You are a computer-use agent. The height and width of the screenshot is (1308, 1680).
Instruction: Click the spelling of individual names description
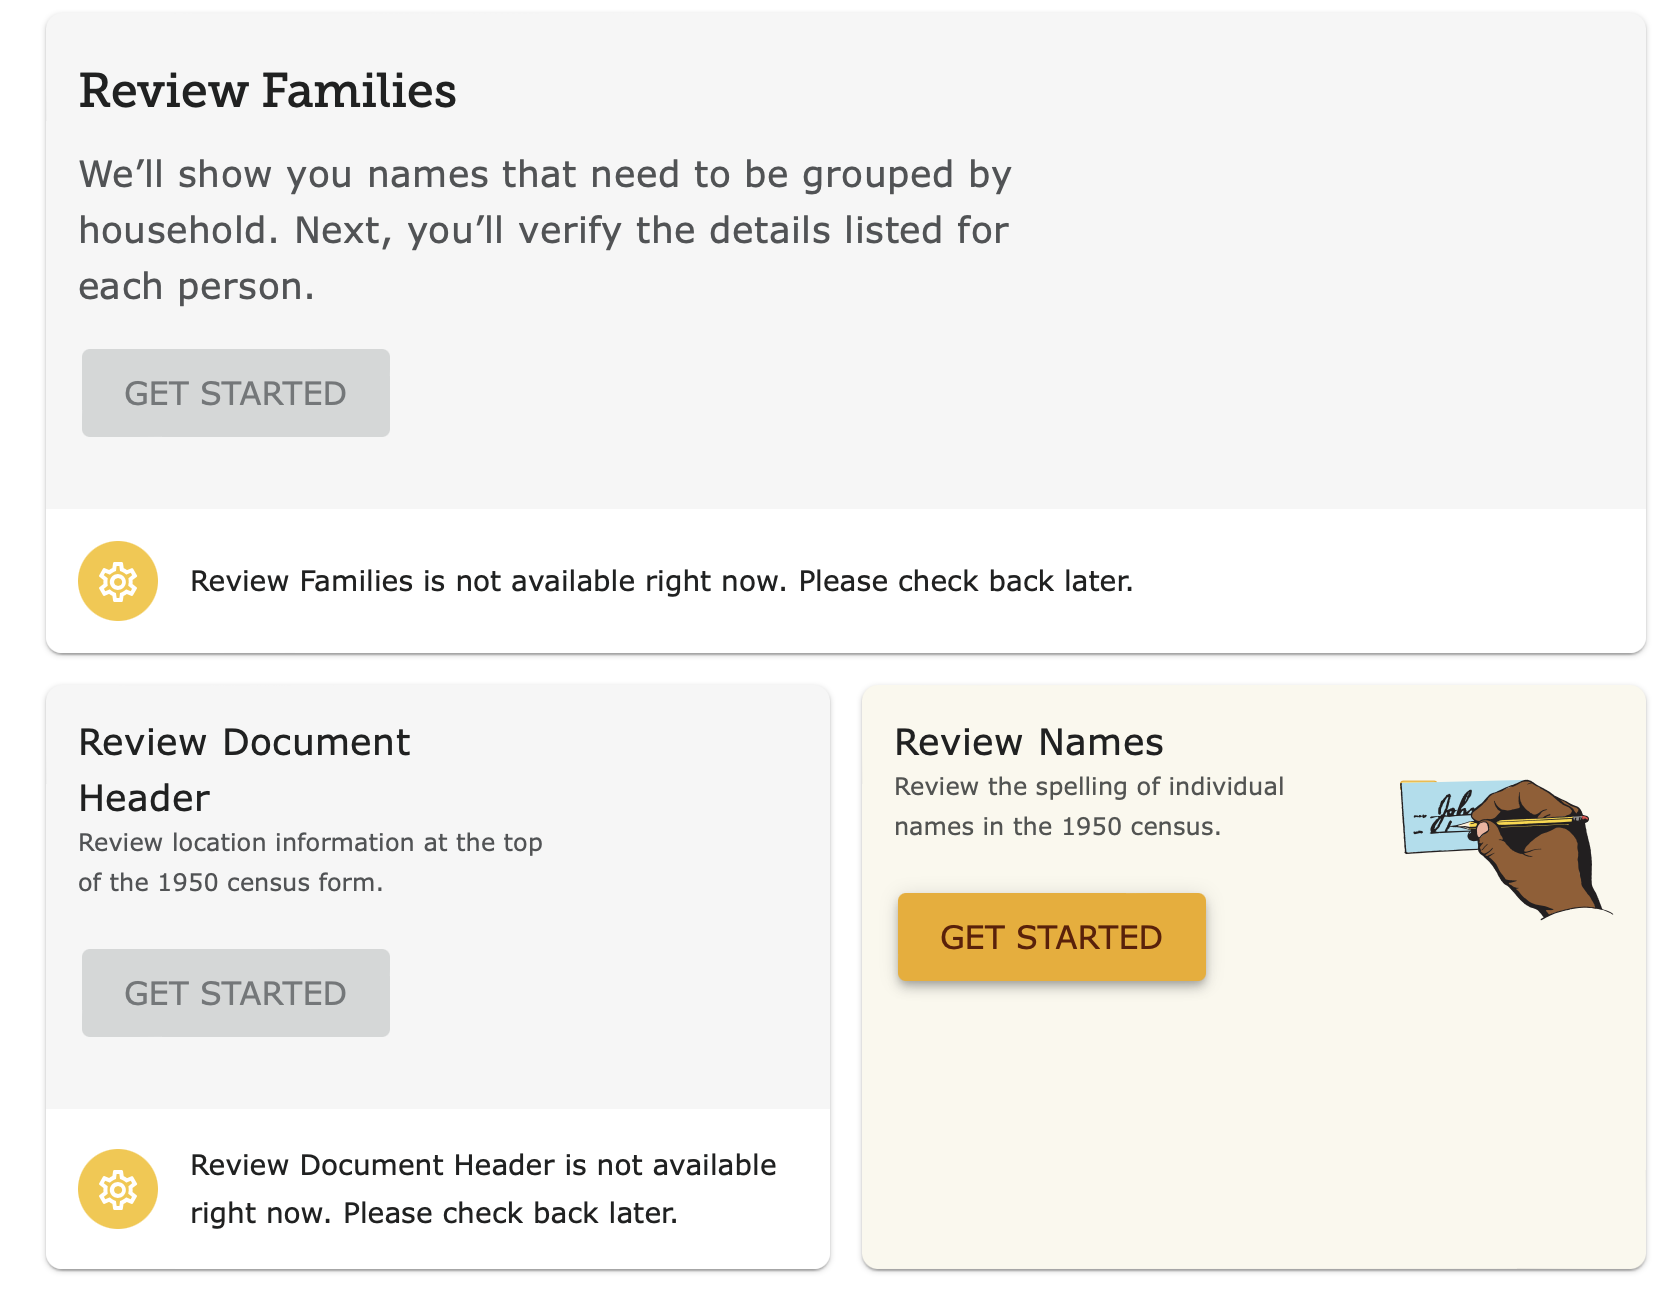click(x=1088, y=806)
